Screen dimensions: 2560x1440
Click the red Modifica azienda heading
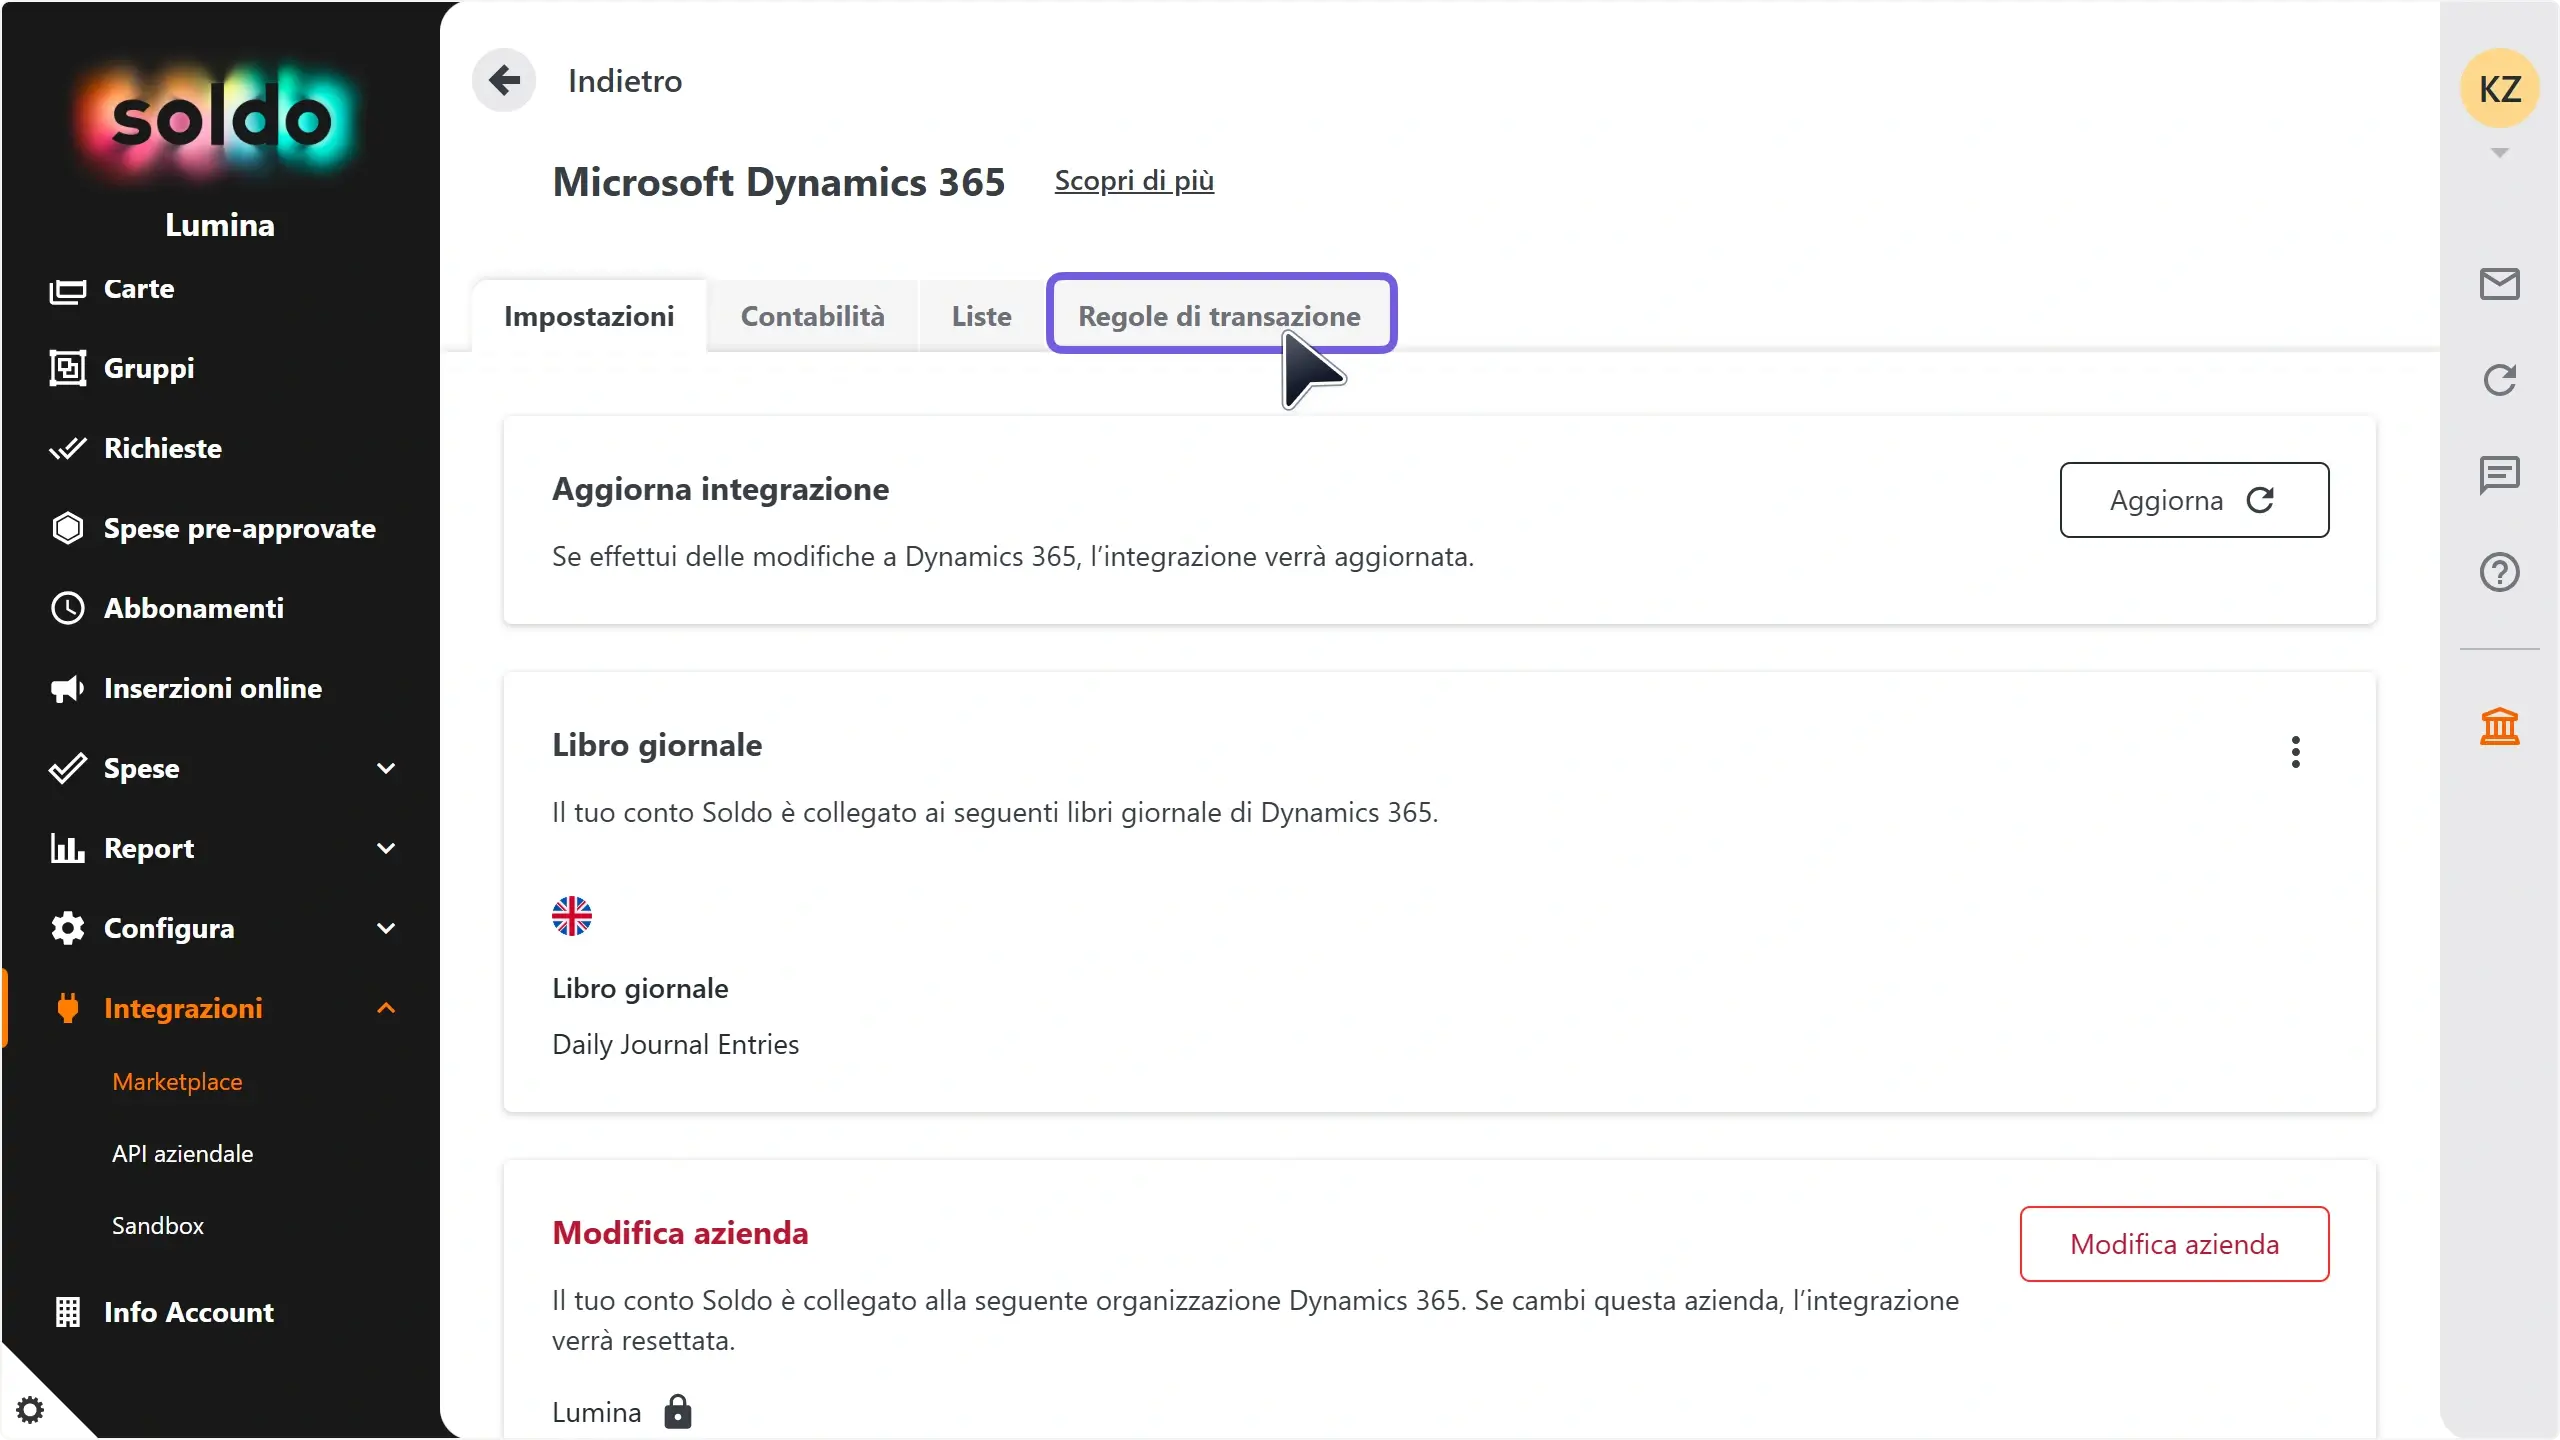680,1233
